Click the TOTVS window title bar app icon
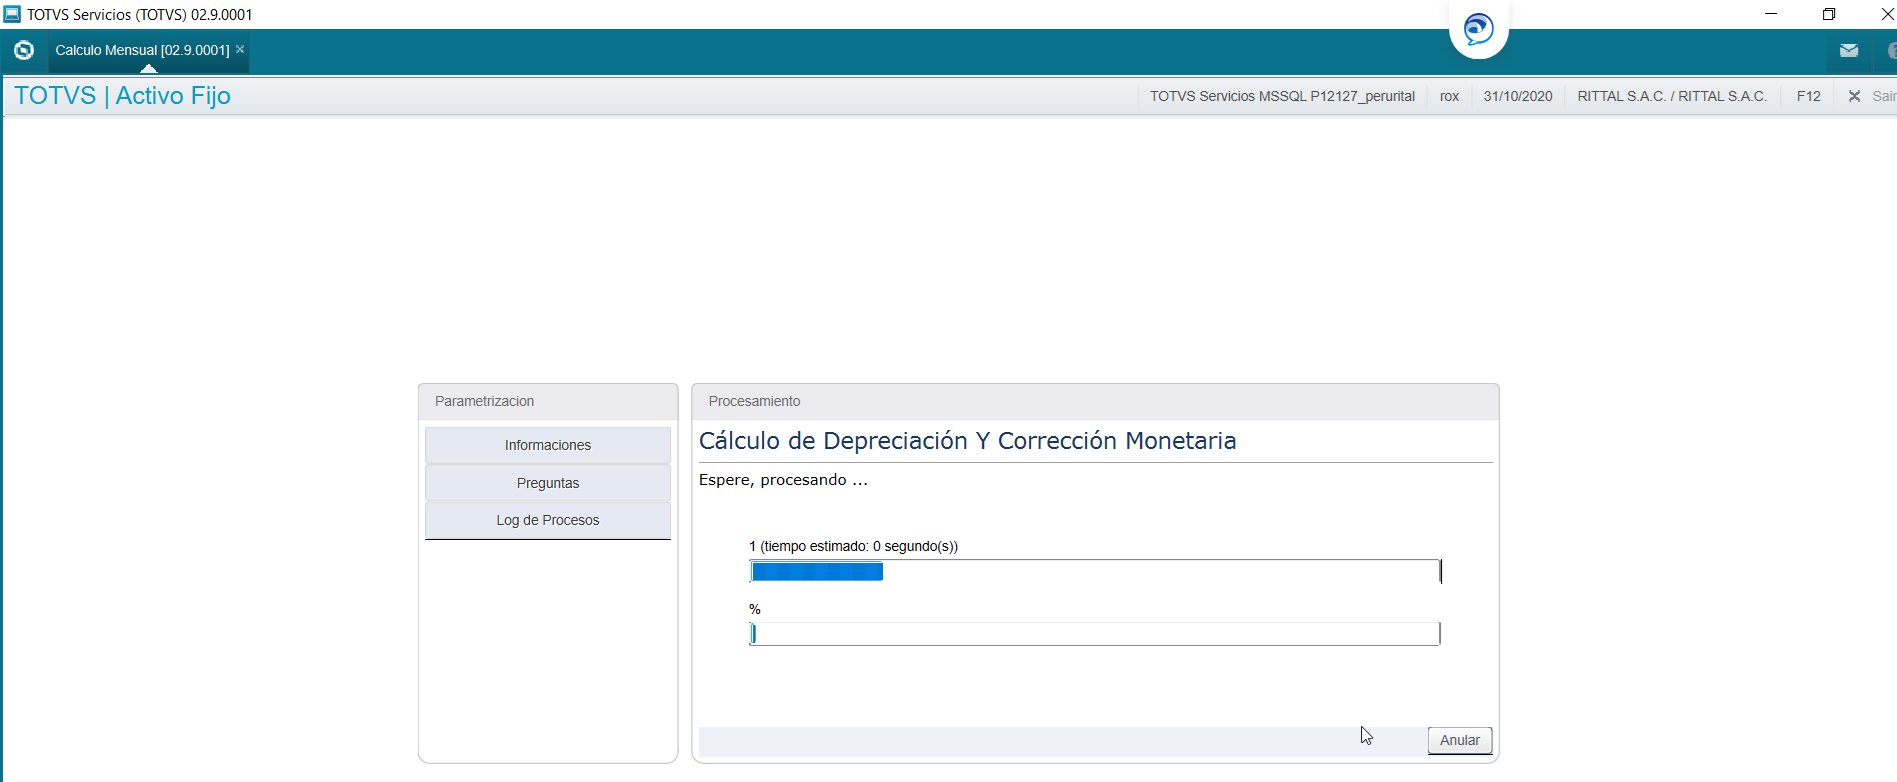The height and width of the screenshot is (782, 1897). coord(12,14)
